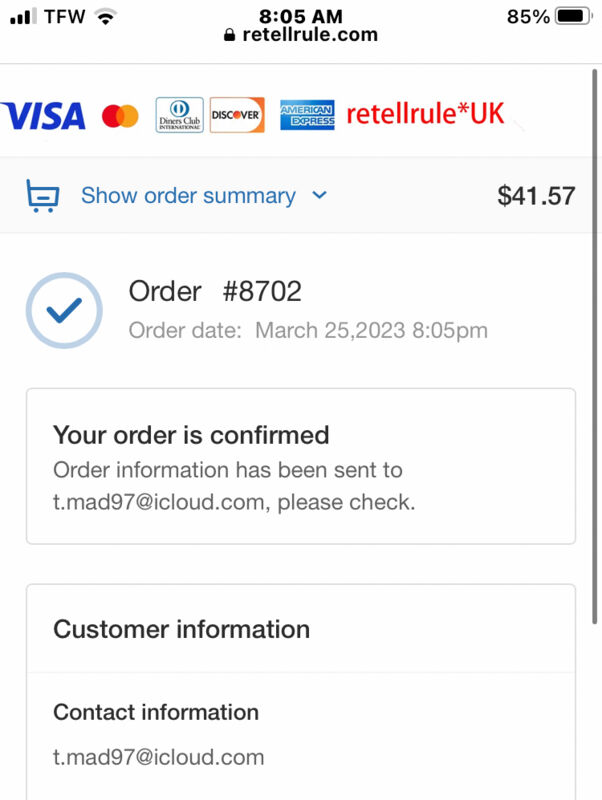602x800 pixels.
Task: Click the order confirmed checkmark circle
Action: pyautogui.click(x=64, y=310)
